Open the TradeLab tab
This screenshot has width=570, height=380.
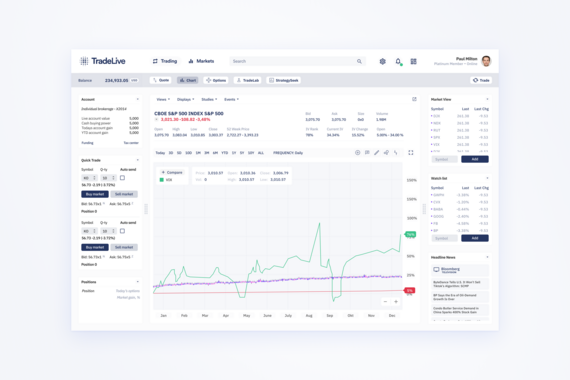click(248, 80)
